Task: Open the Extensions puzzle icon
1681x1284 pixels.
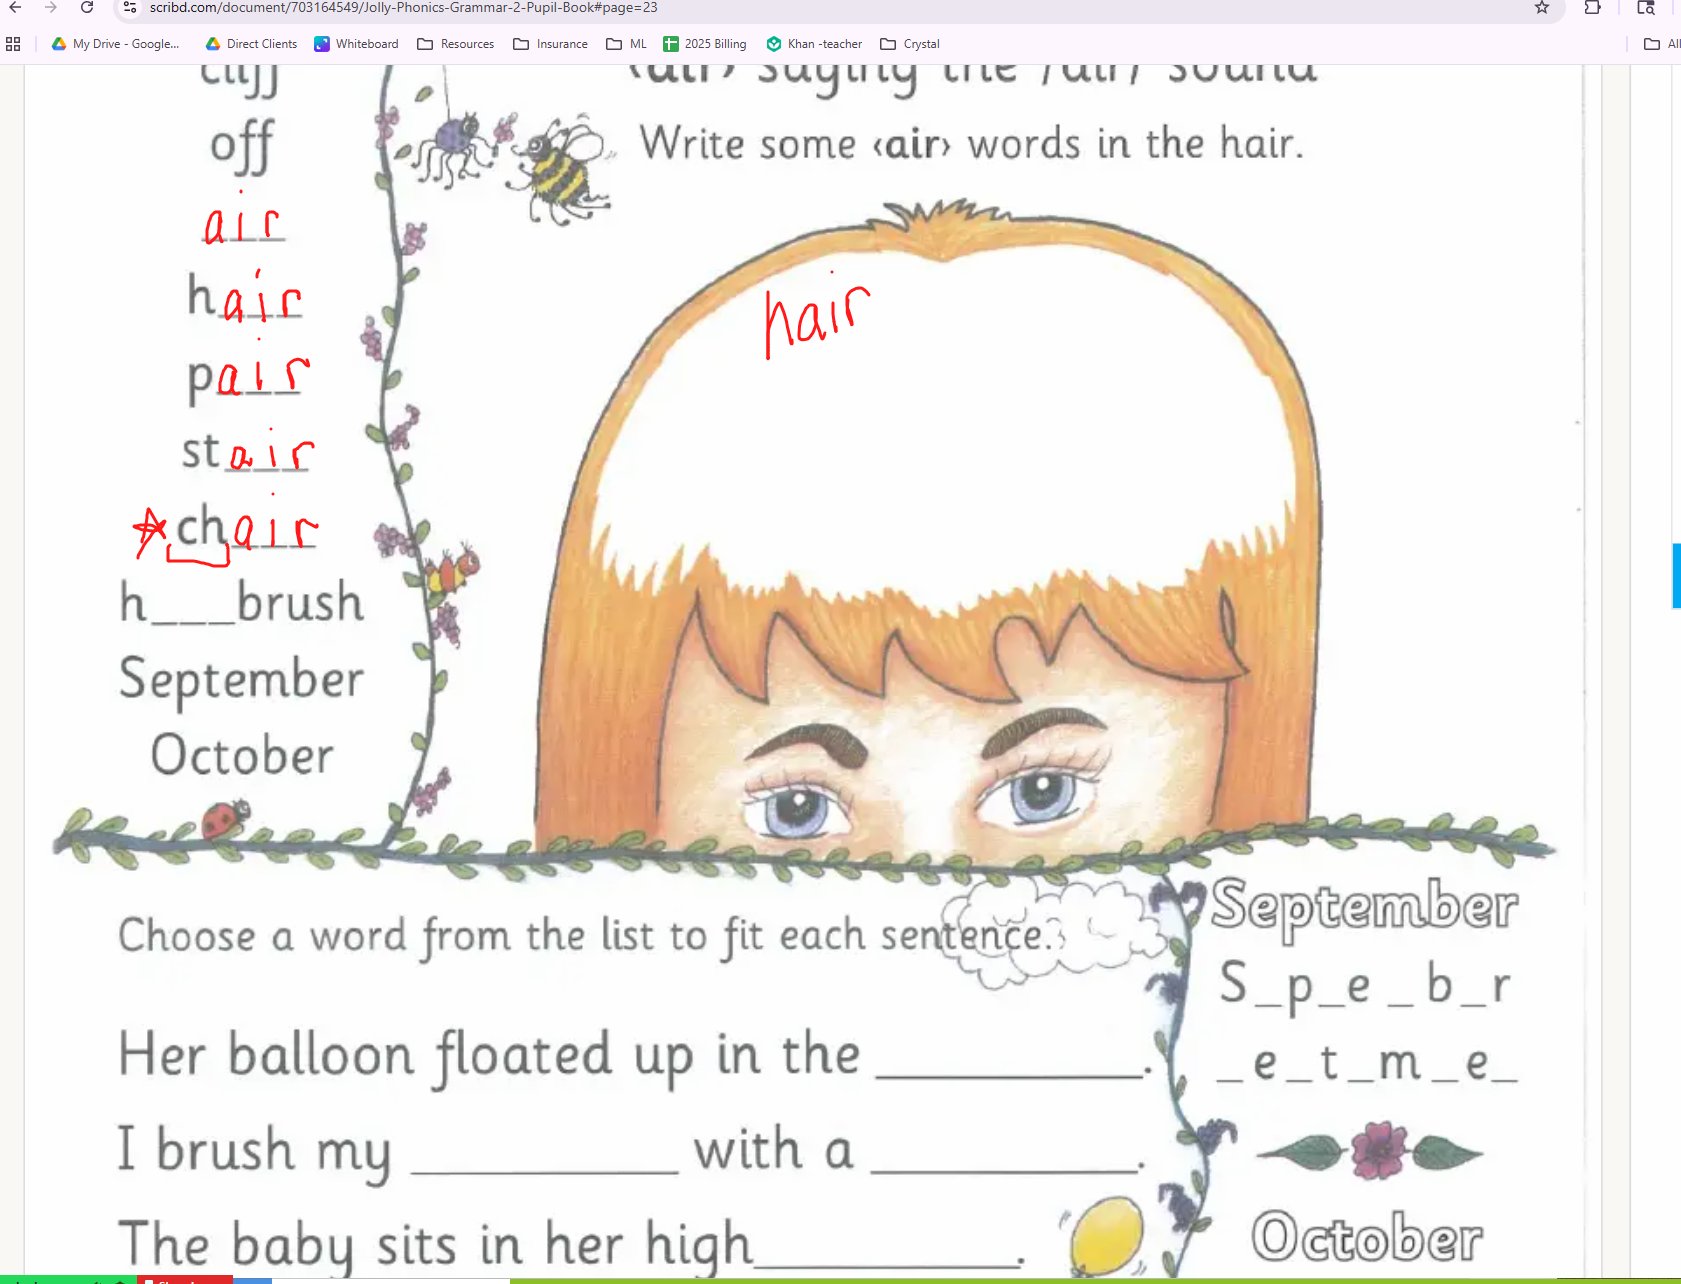Action: point(1593,8)
